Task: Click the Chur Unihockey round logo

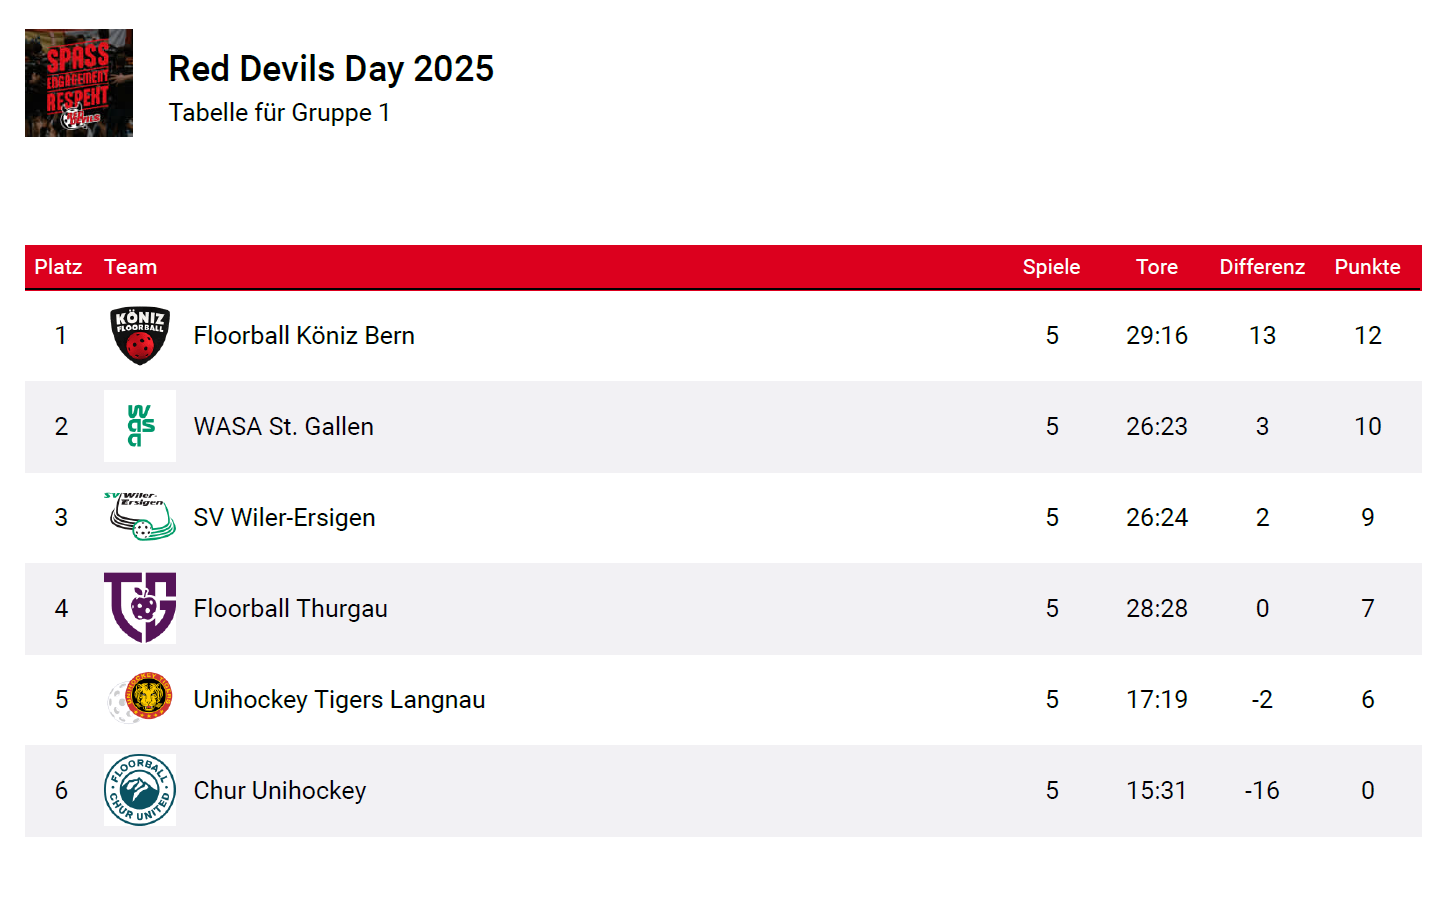Action: tap(140, 790)
